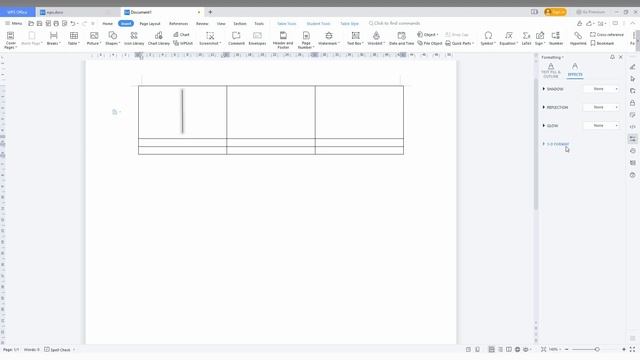Open a new document tab
This screenshot has width=640, height=360.
(x=210, y=12)
